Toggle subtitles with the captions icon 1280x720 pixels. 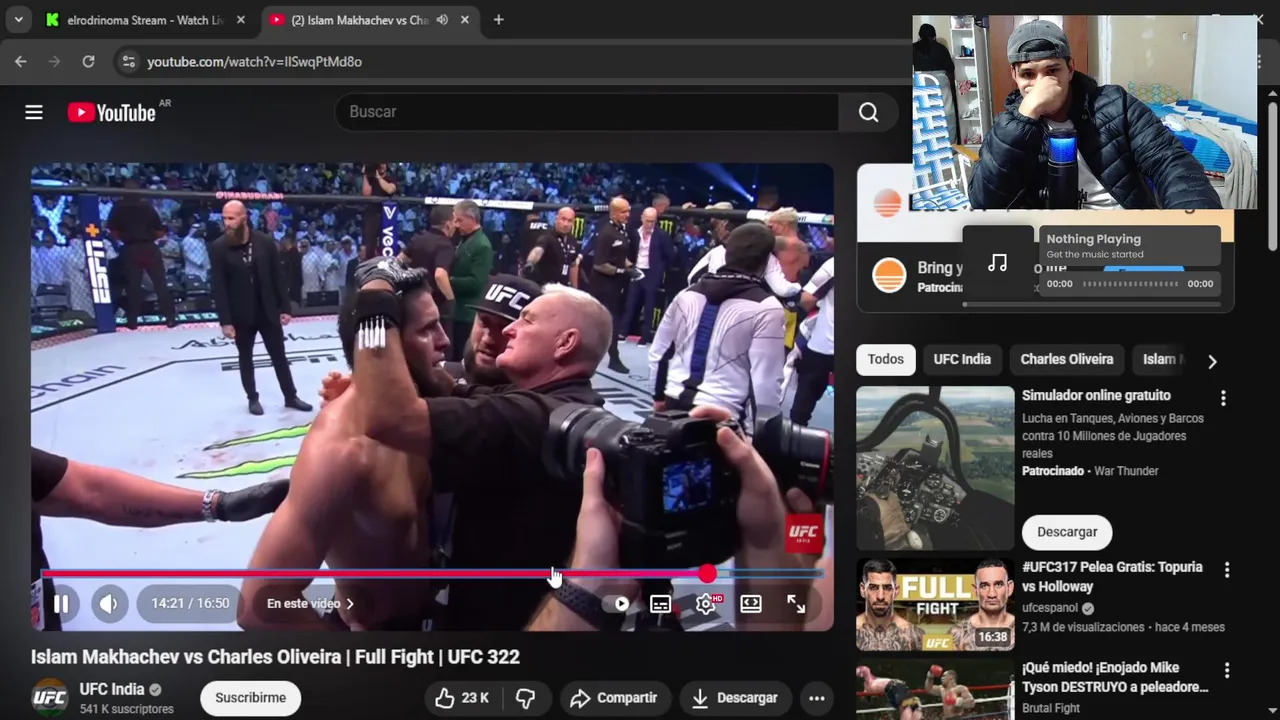(x=660, y=604)
